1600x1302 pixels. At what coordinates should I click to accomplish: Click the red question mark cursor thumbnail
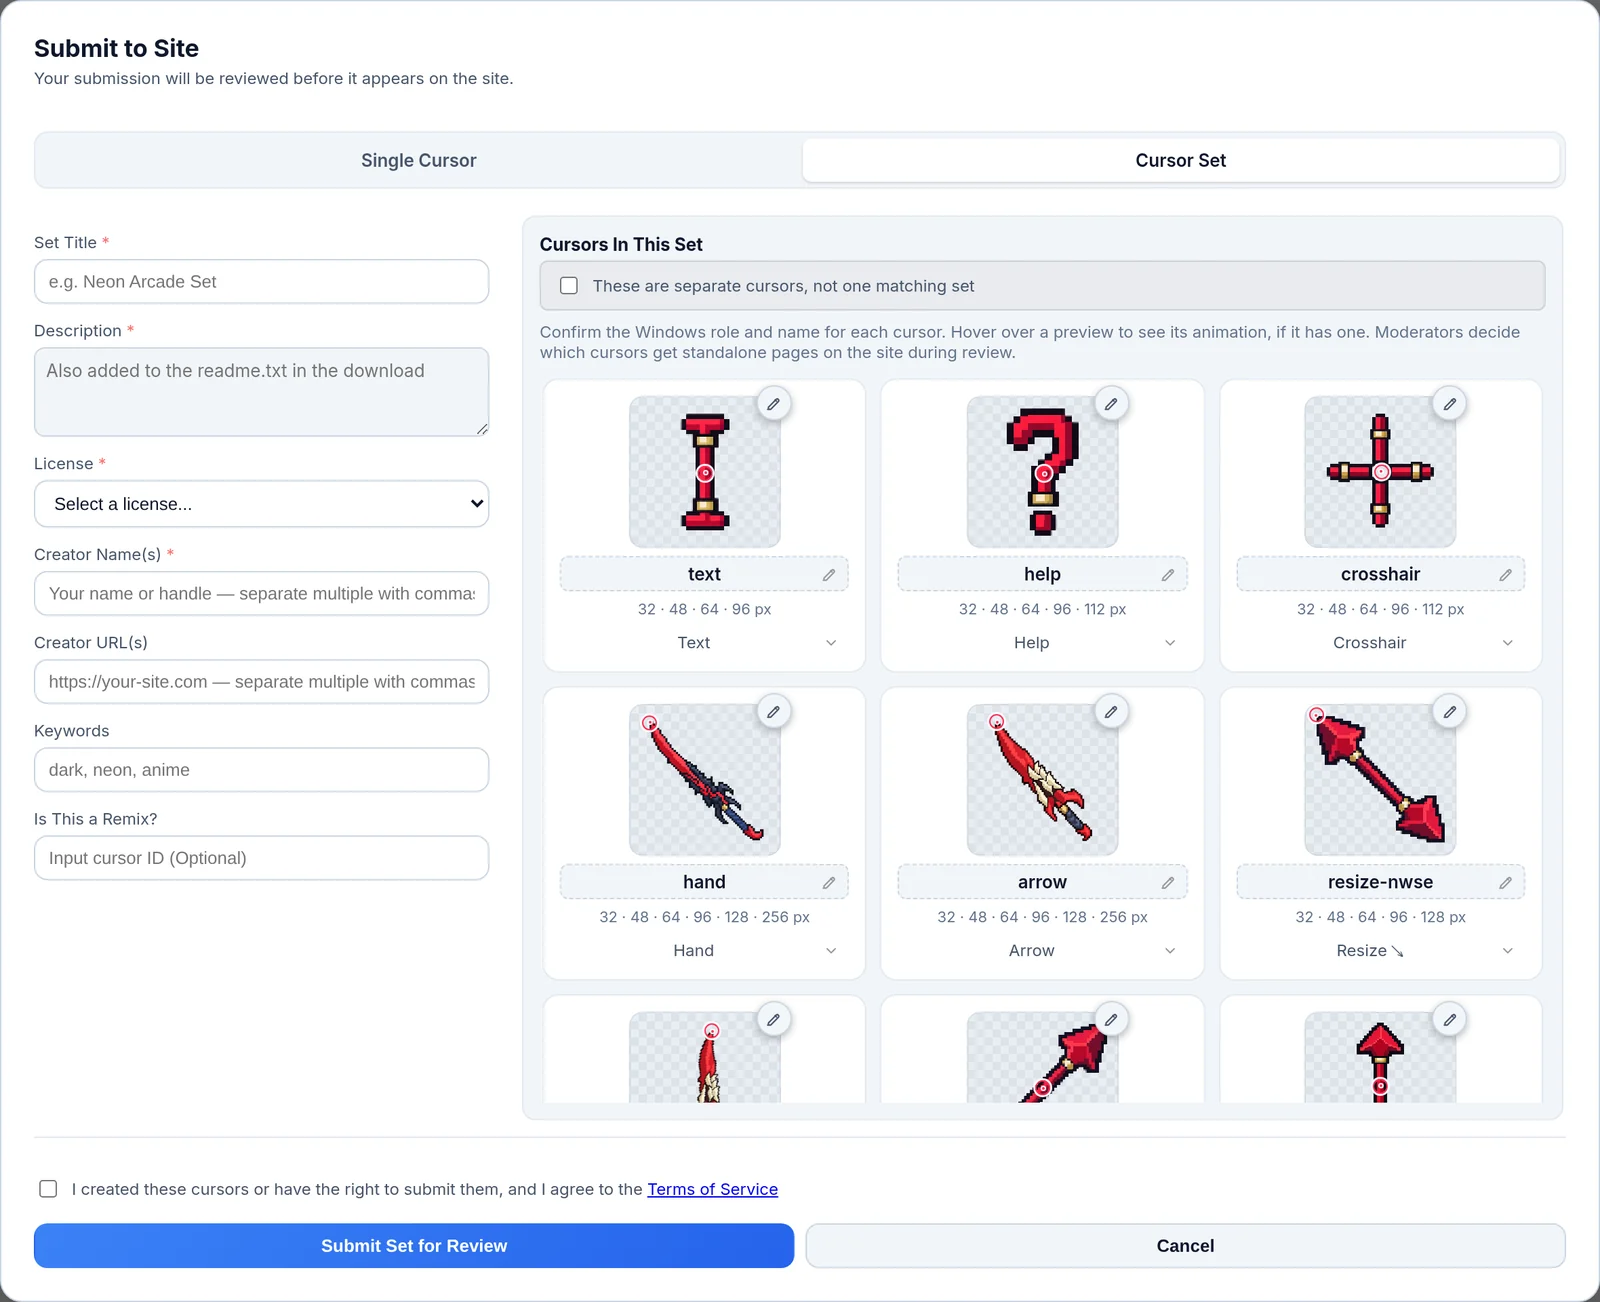pos(1043,472)
